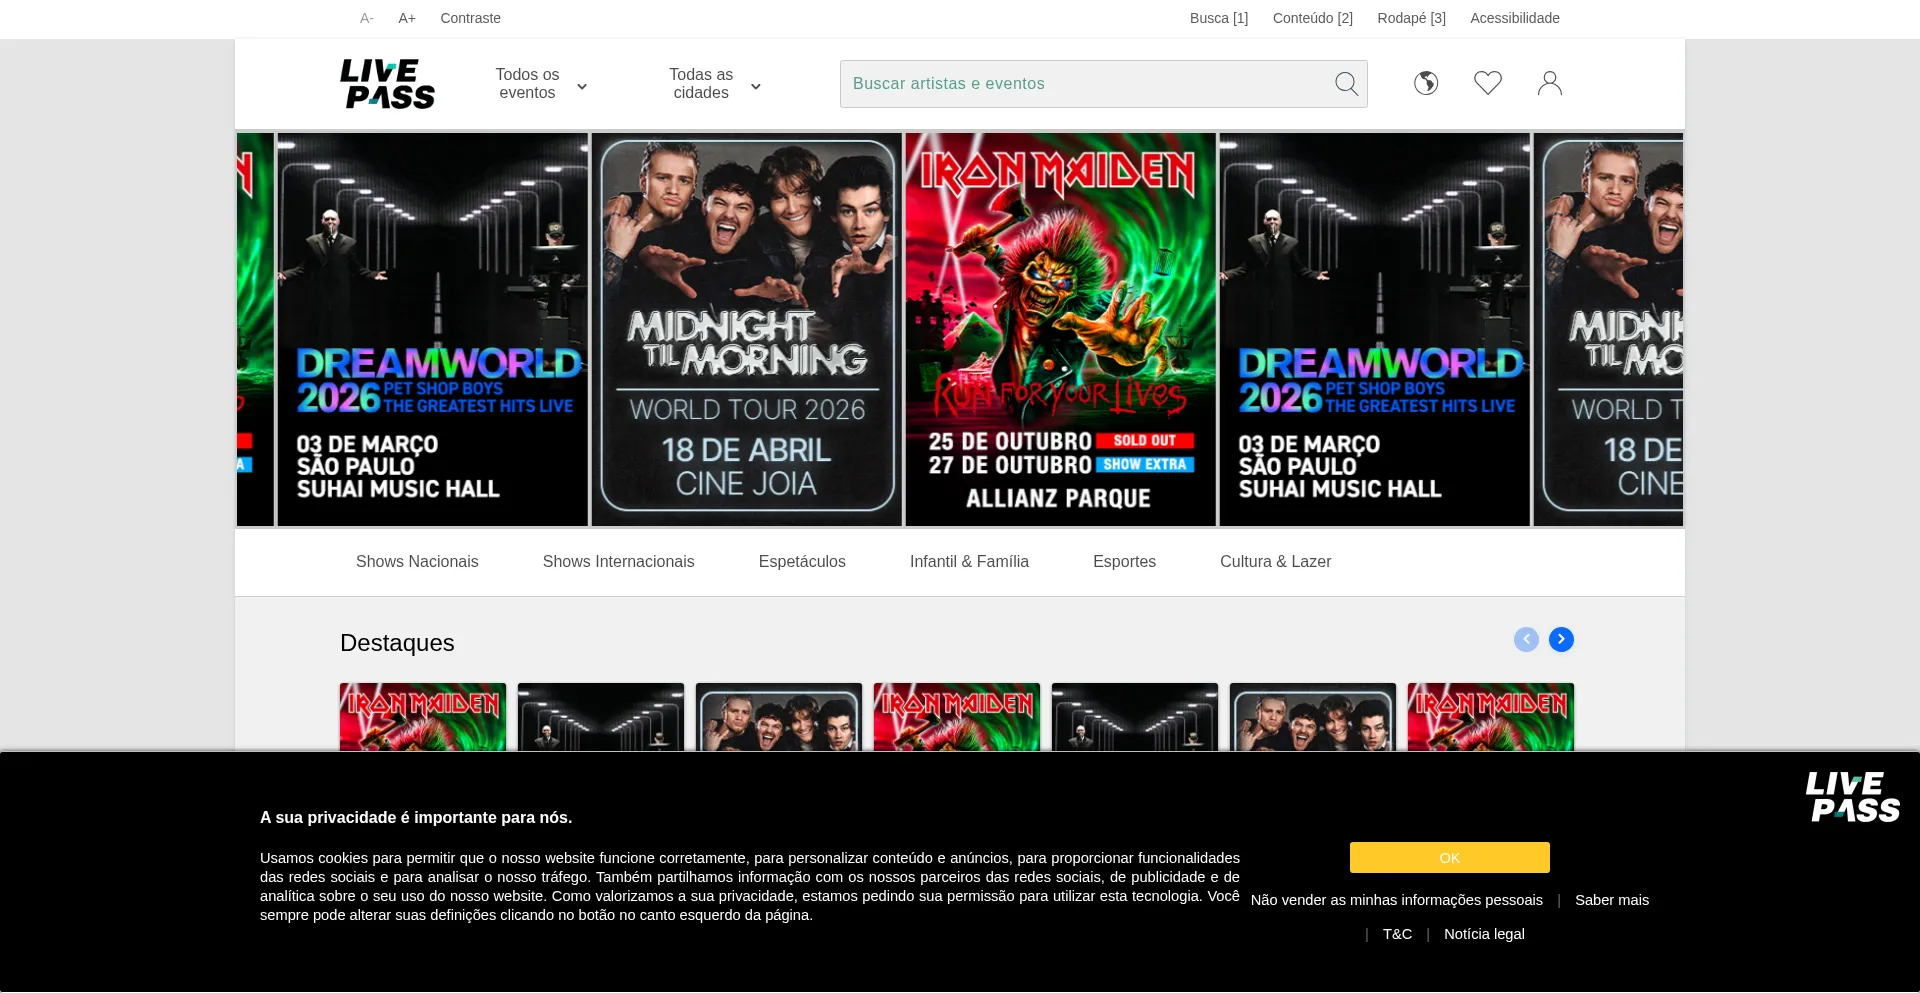The image size is (1920, 993).
Task: Open Notícia legal link
Action: [1484, 934]
